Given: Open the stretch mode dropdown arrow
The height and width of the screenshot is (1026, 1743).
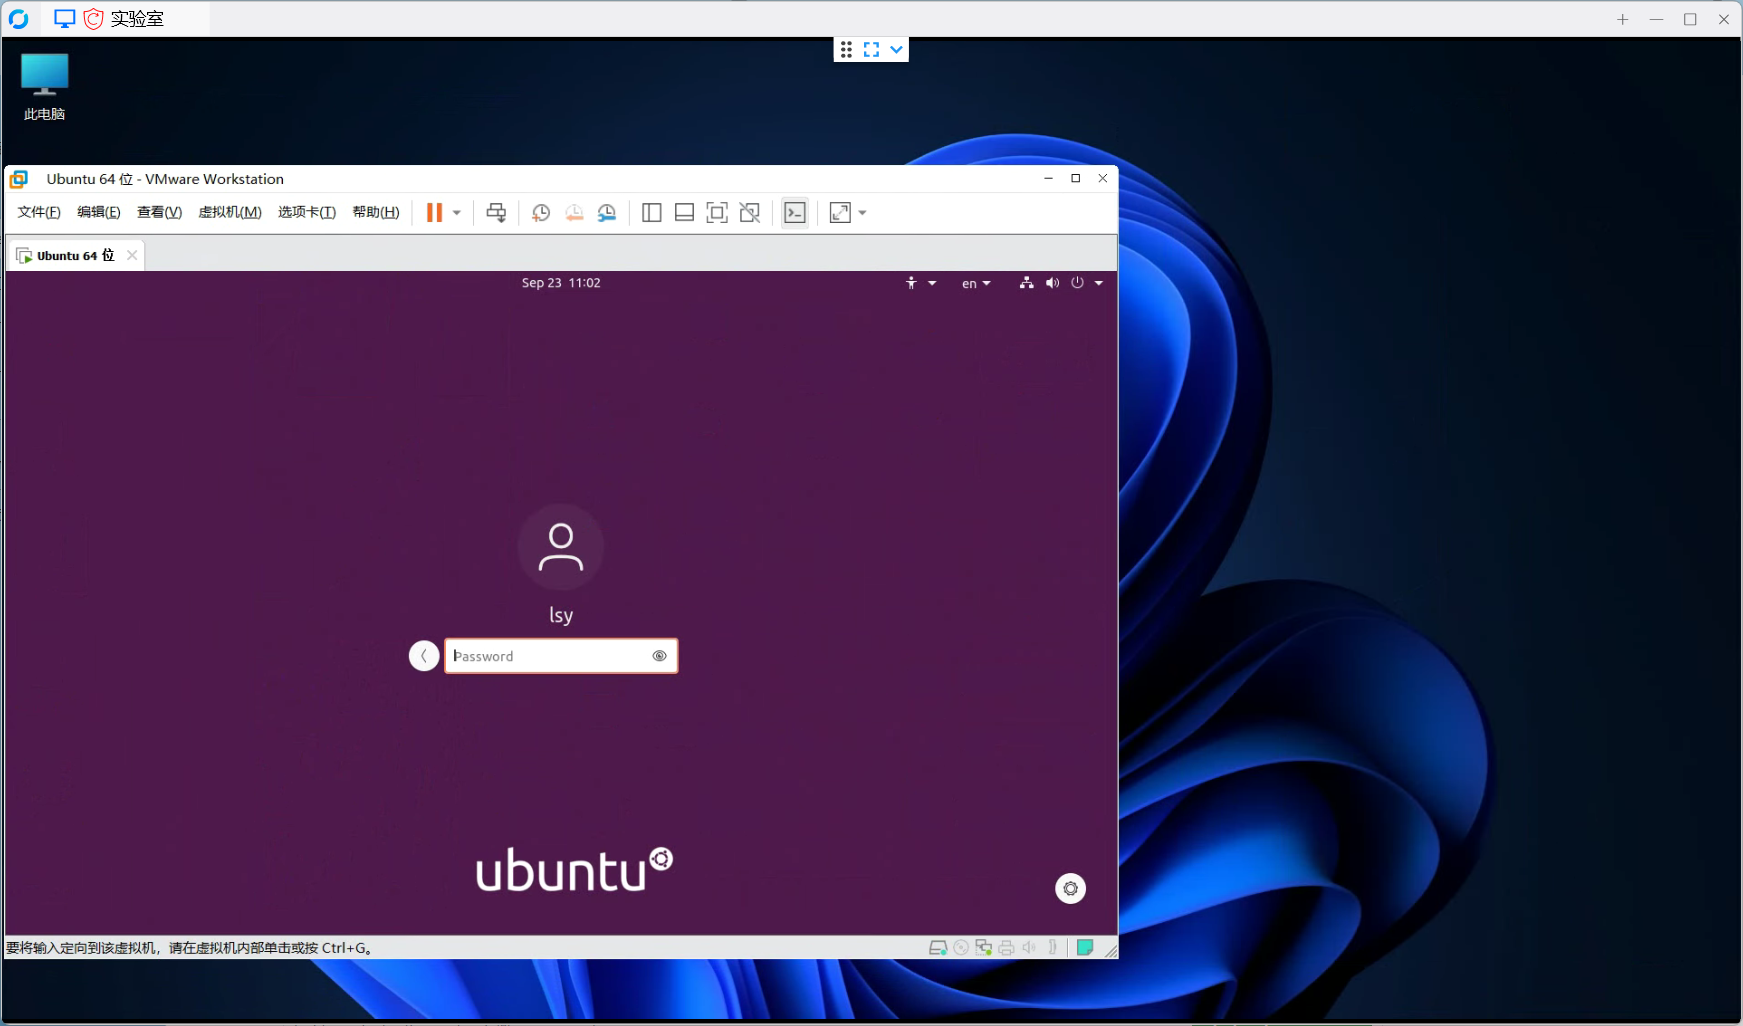Looking at the screenshot, I should click(861, 212).
